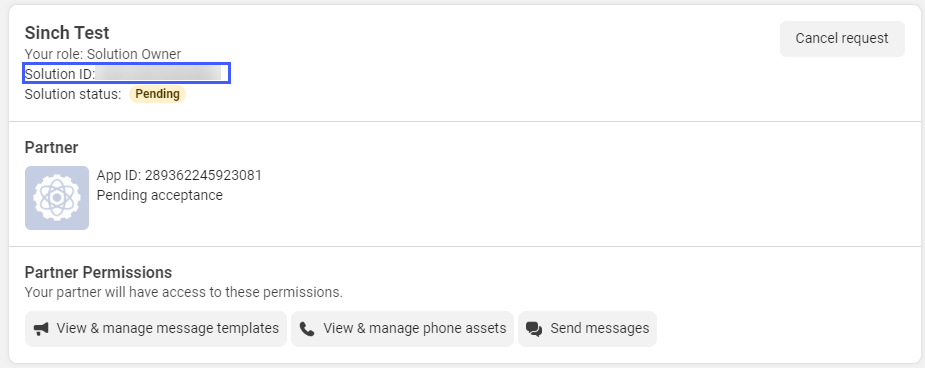This screenshot has width=925, height=368.
Task: Select the View & manage phone assets chip
Action: pos(402,328)
